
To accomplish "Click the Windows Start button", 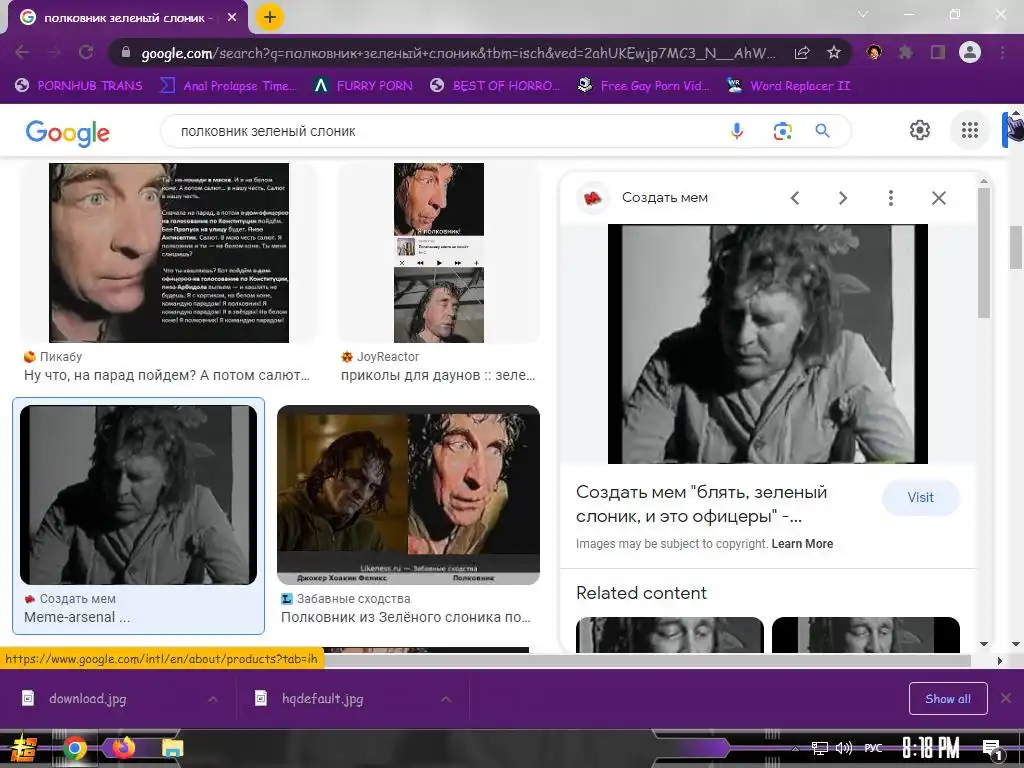I will pyautogui.click(x=24, y=748).
